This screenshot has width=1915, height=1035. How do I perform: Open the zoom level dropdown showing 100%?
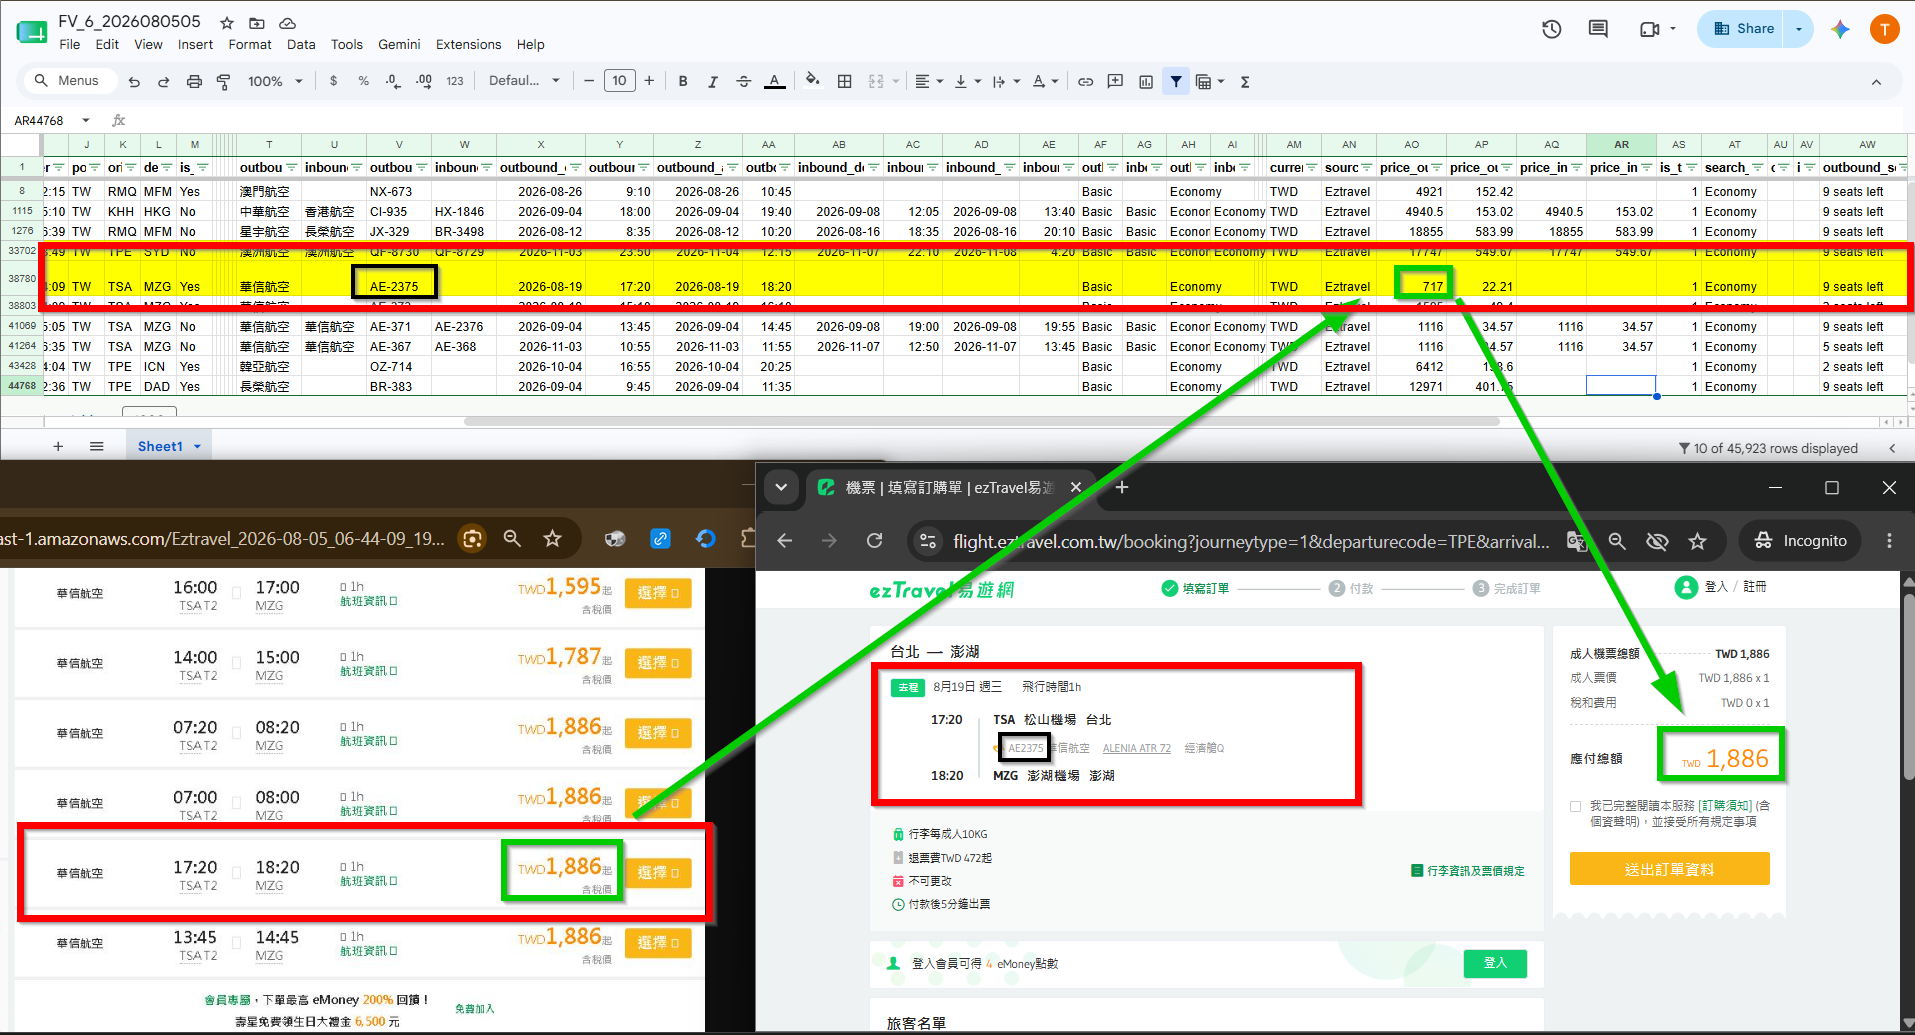point(275,82)
